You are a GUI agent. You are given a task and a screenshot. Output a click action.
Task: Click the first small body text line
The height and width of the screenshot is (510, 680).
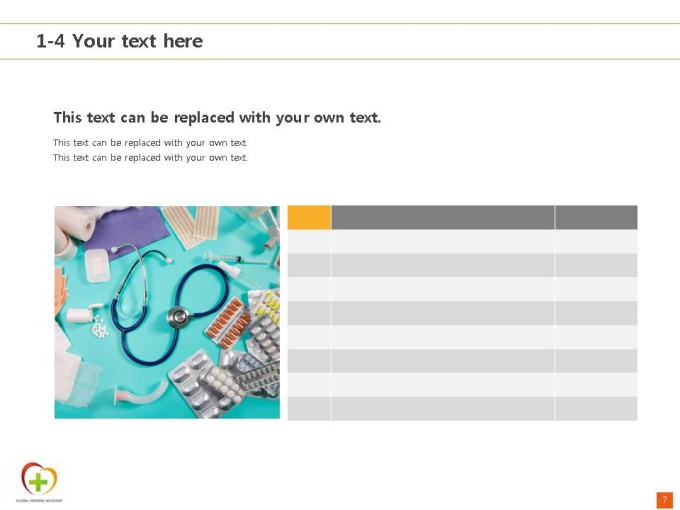pyautogui.click(x=150, y=143)
